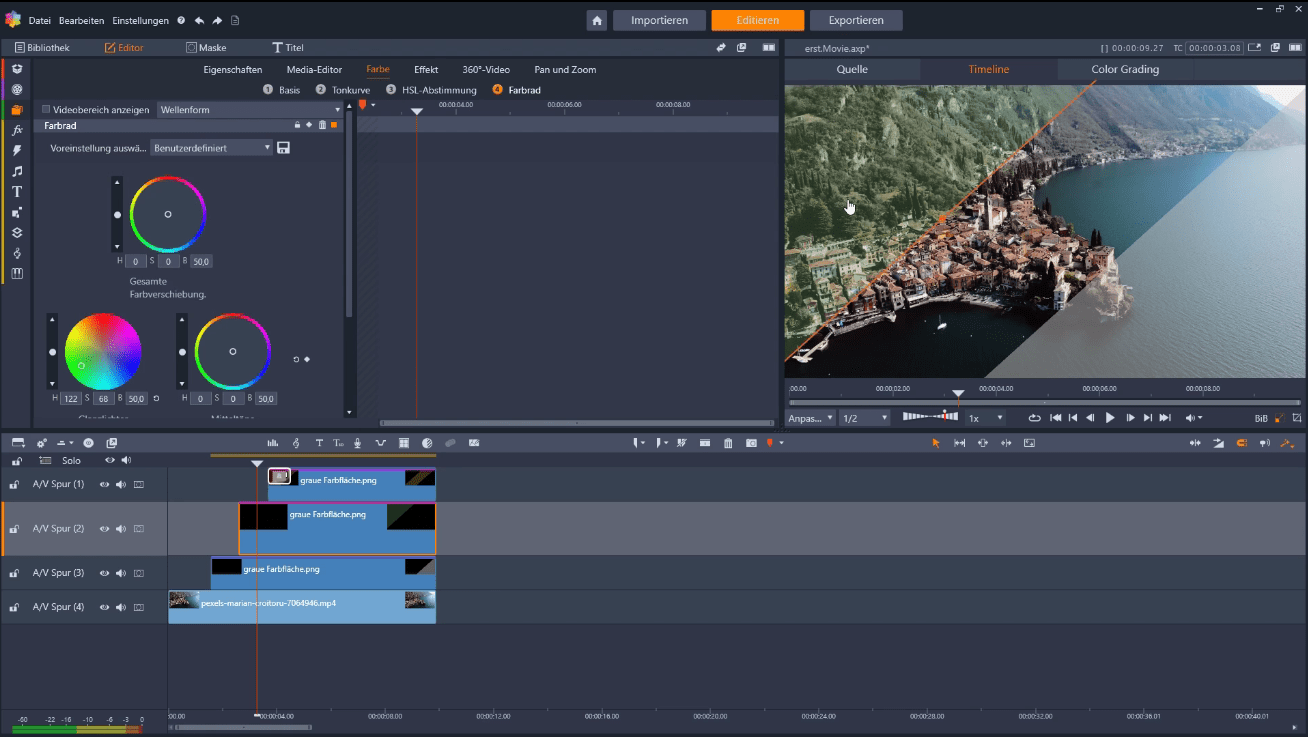Open the lightning transitions sidebar icon

(x=17, y=150)
